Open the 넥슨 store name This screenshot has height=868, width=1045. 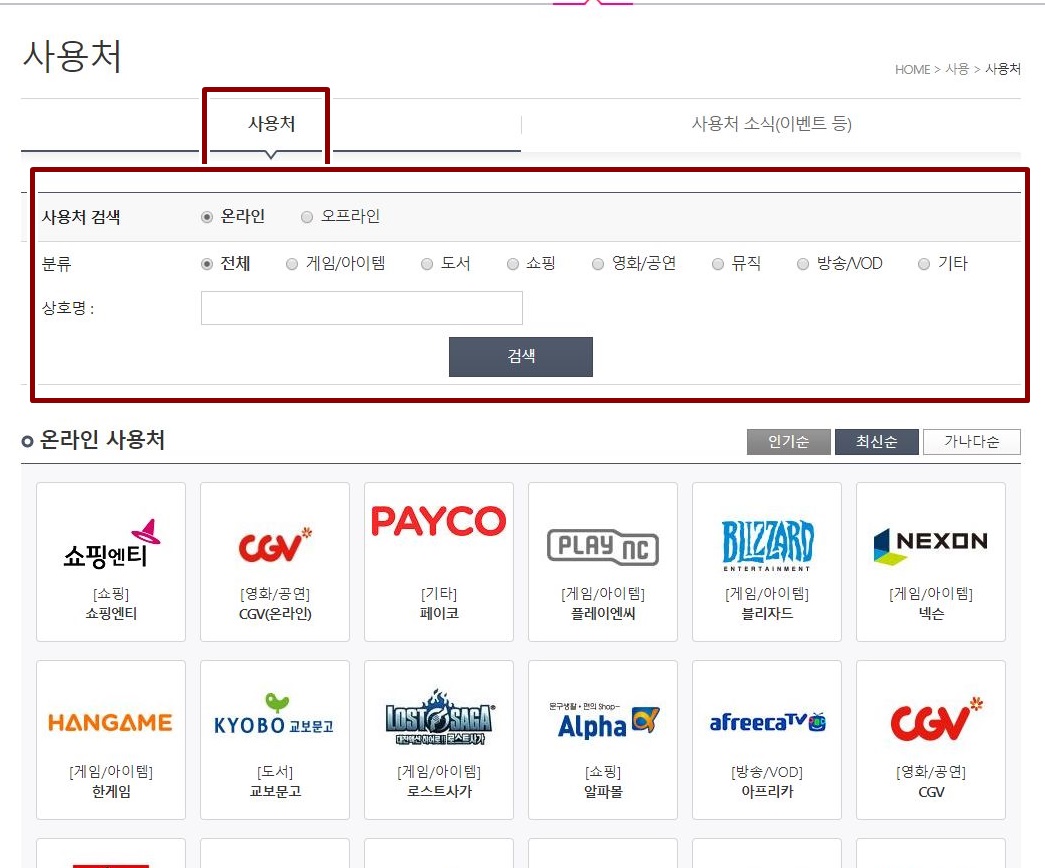click(931, 613)
